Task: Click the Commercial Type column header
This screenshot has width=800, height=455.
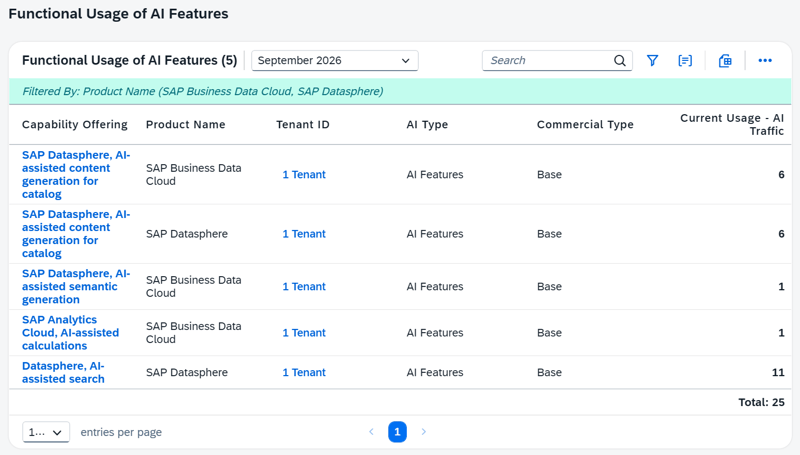Action: [x=585, y=124]
